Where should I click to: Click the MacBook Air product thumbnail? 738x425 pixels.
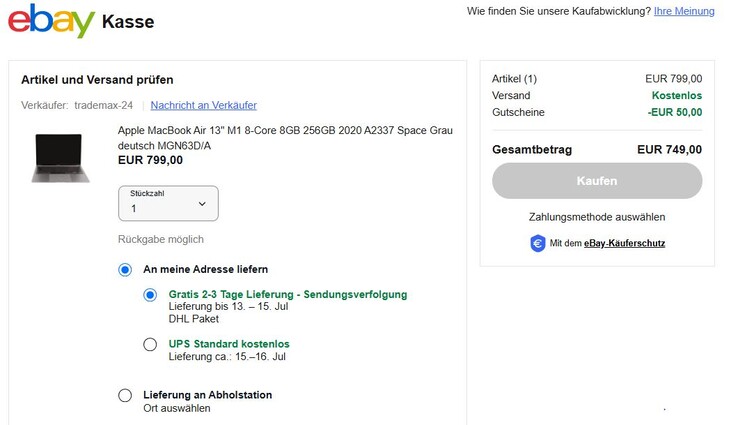tap(60, 157)
